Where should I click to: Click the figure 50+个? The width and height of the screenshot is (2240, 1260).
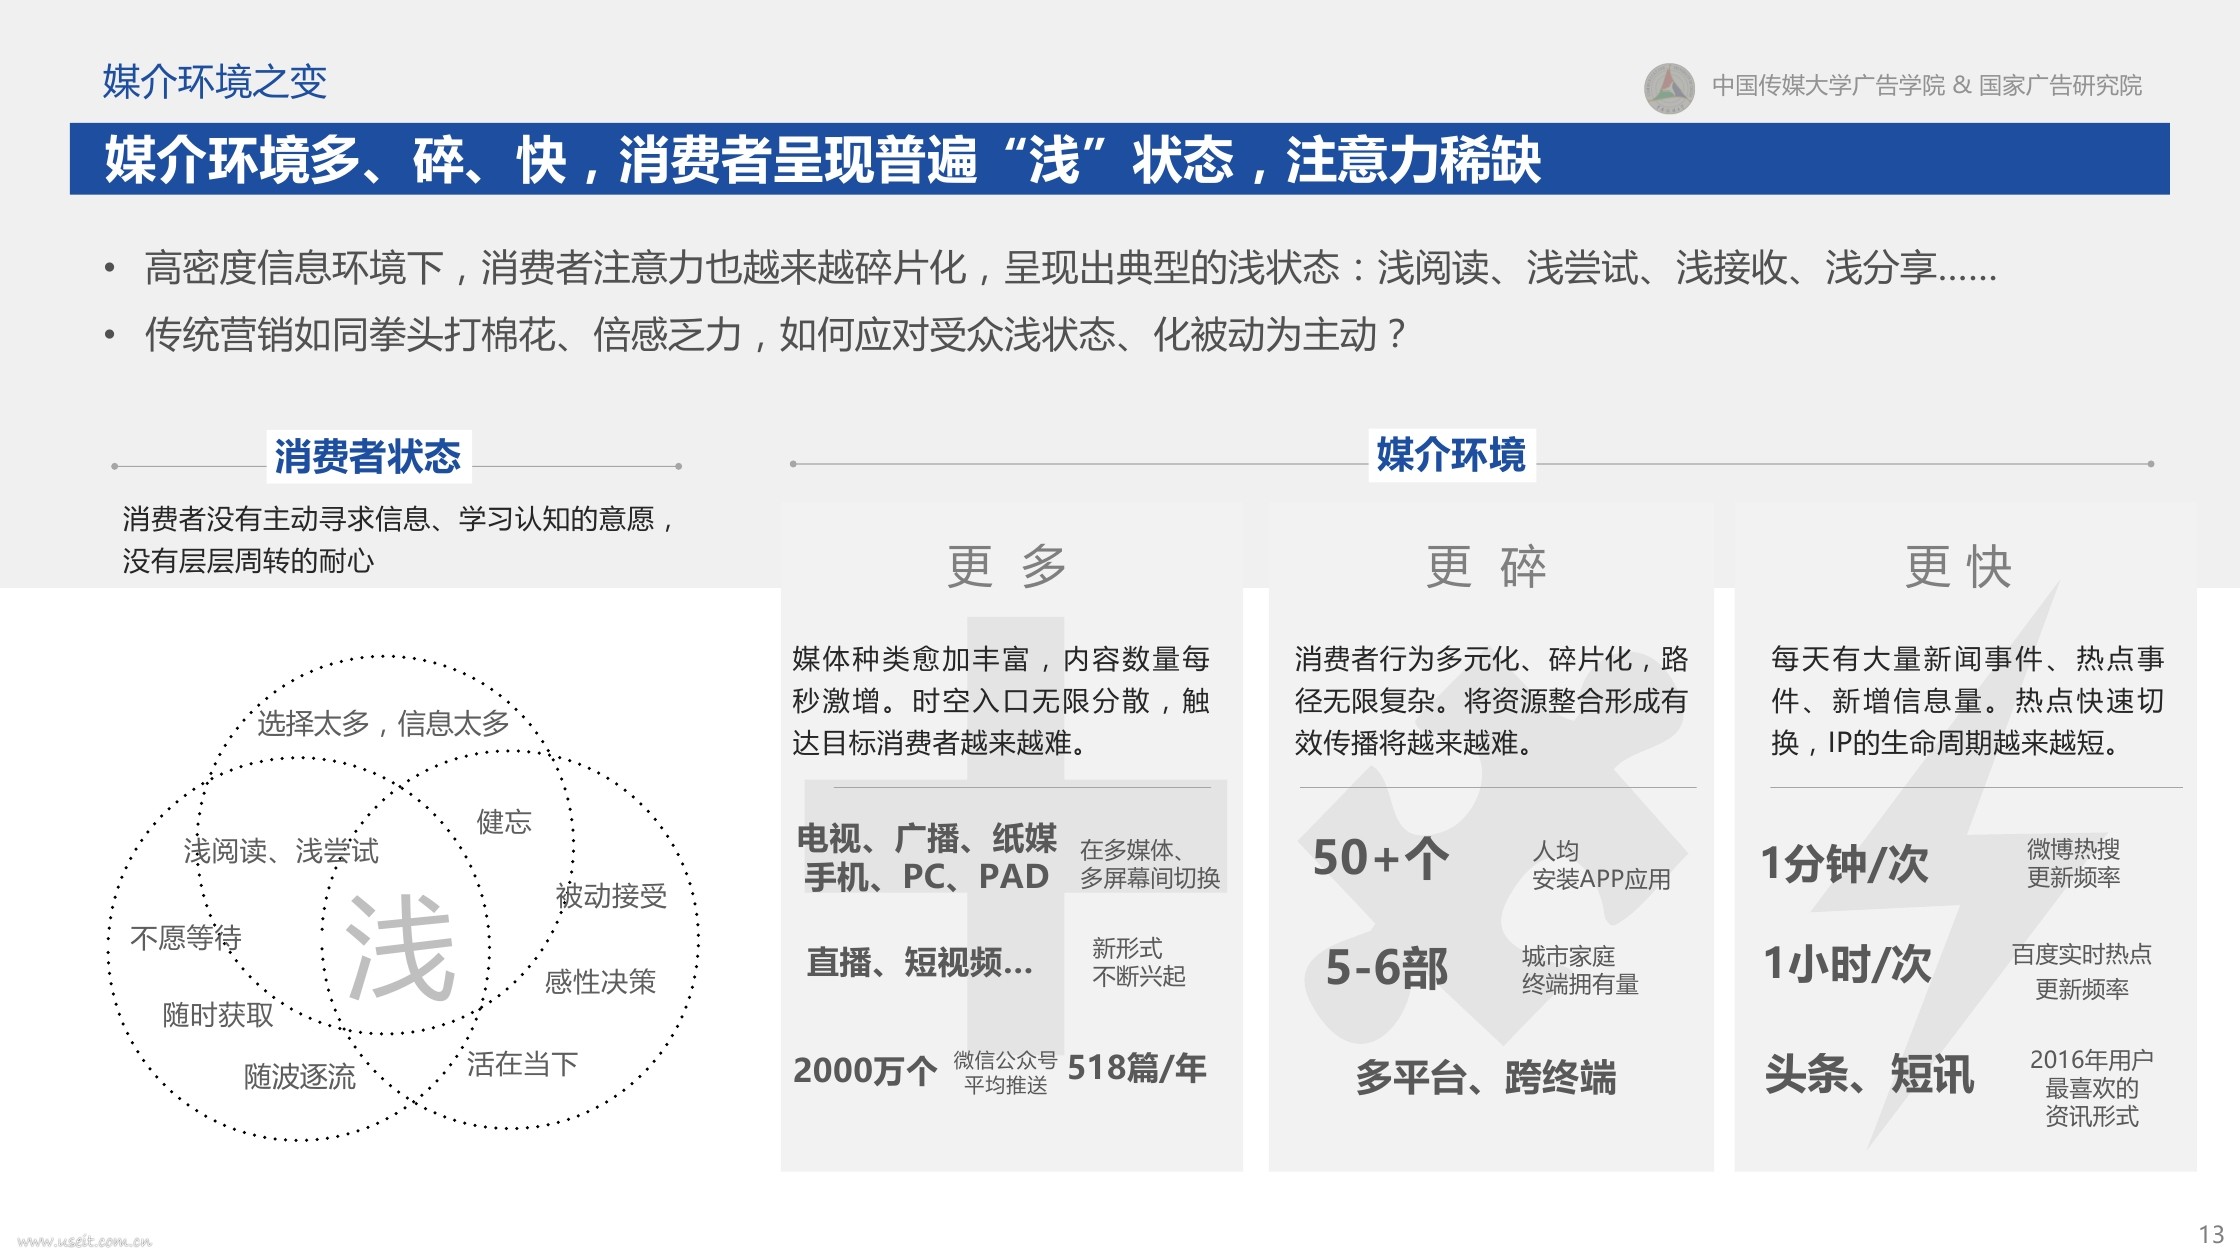[x=1381, y=859]
